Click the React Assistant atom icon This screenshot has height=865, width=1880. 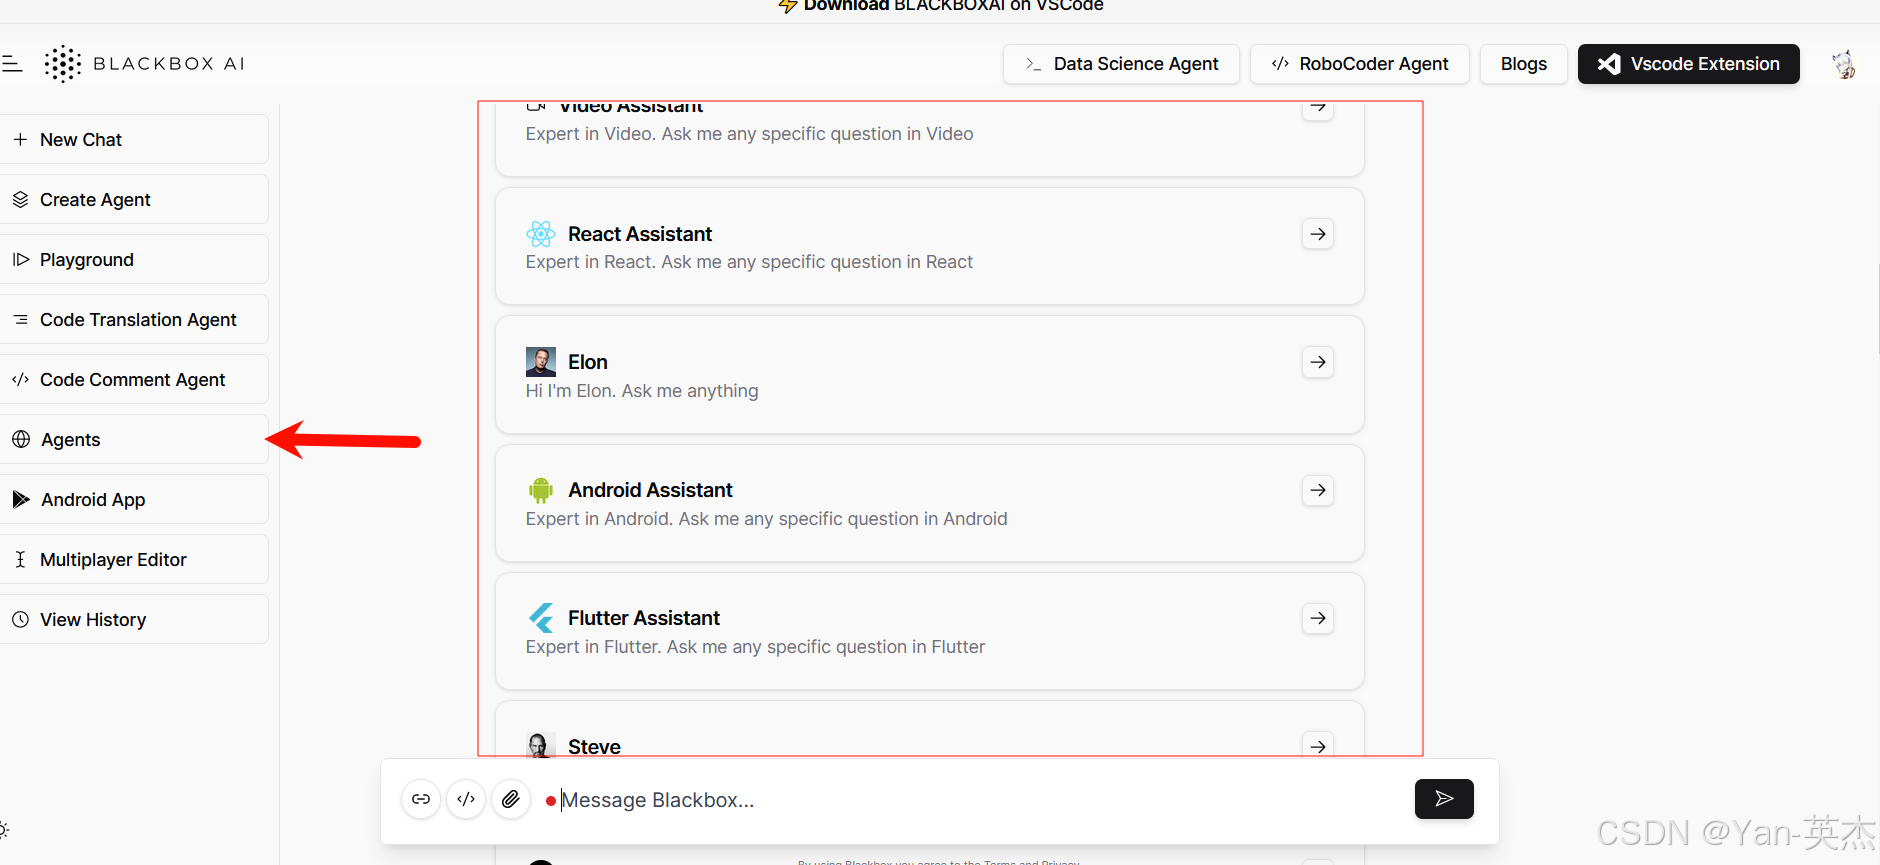(x=541, y=234)
